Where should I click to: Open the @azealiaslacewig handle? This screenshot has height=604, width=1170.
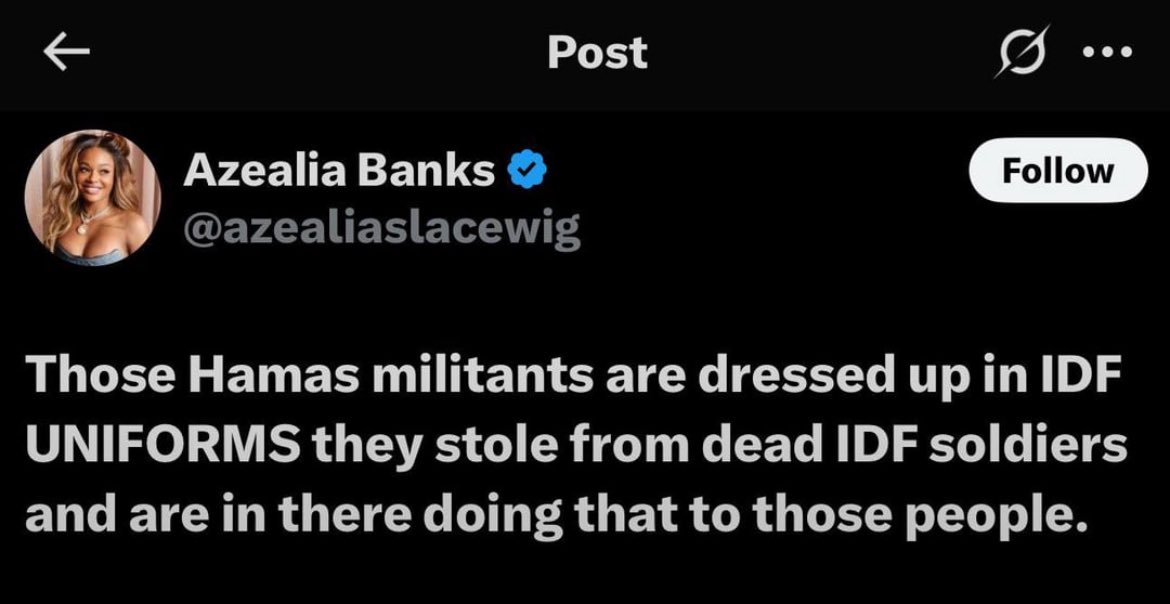pos(381,230)
